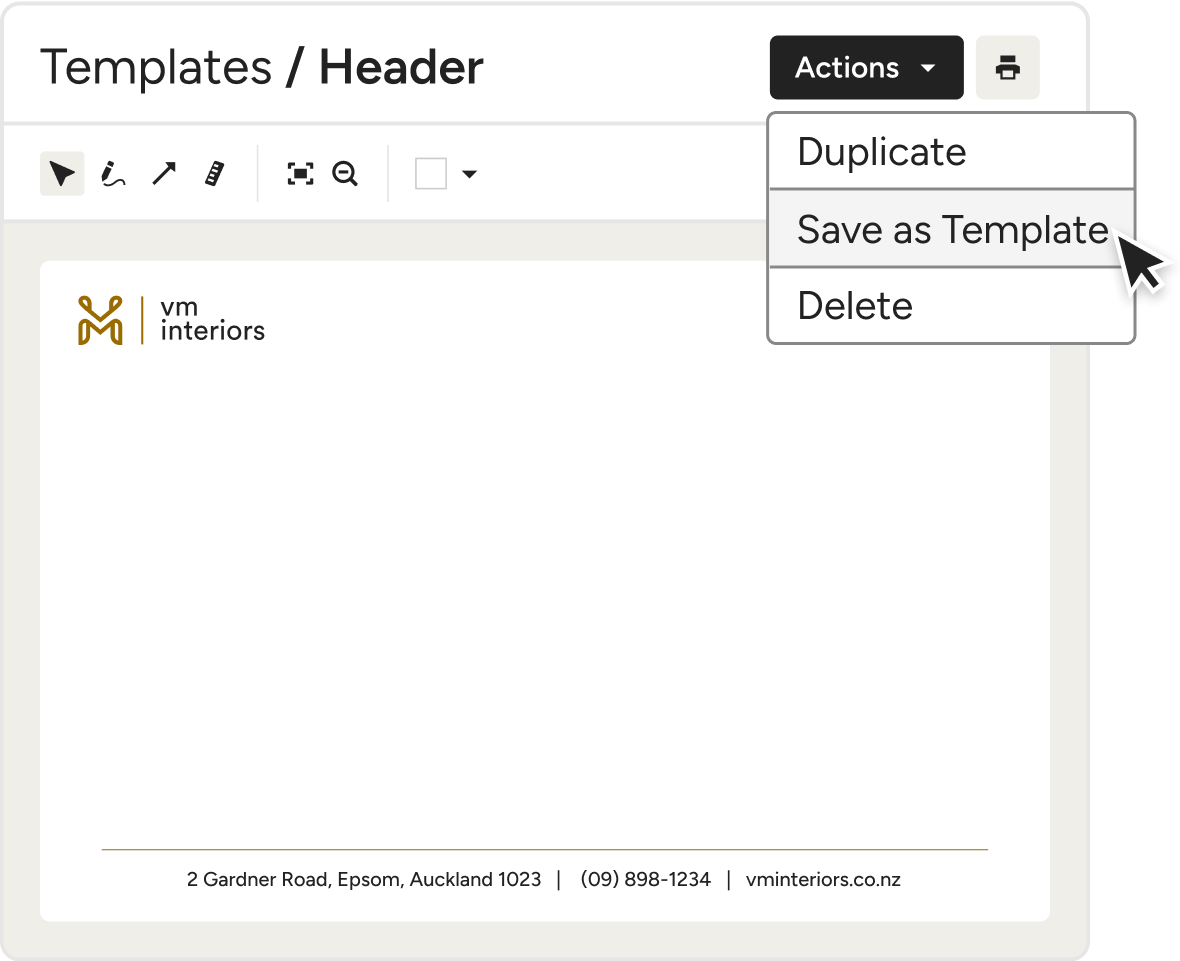
Task: Choose Delete from the Actions menu
Action: point(951,306)
